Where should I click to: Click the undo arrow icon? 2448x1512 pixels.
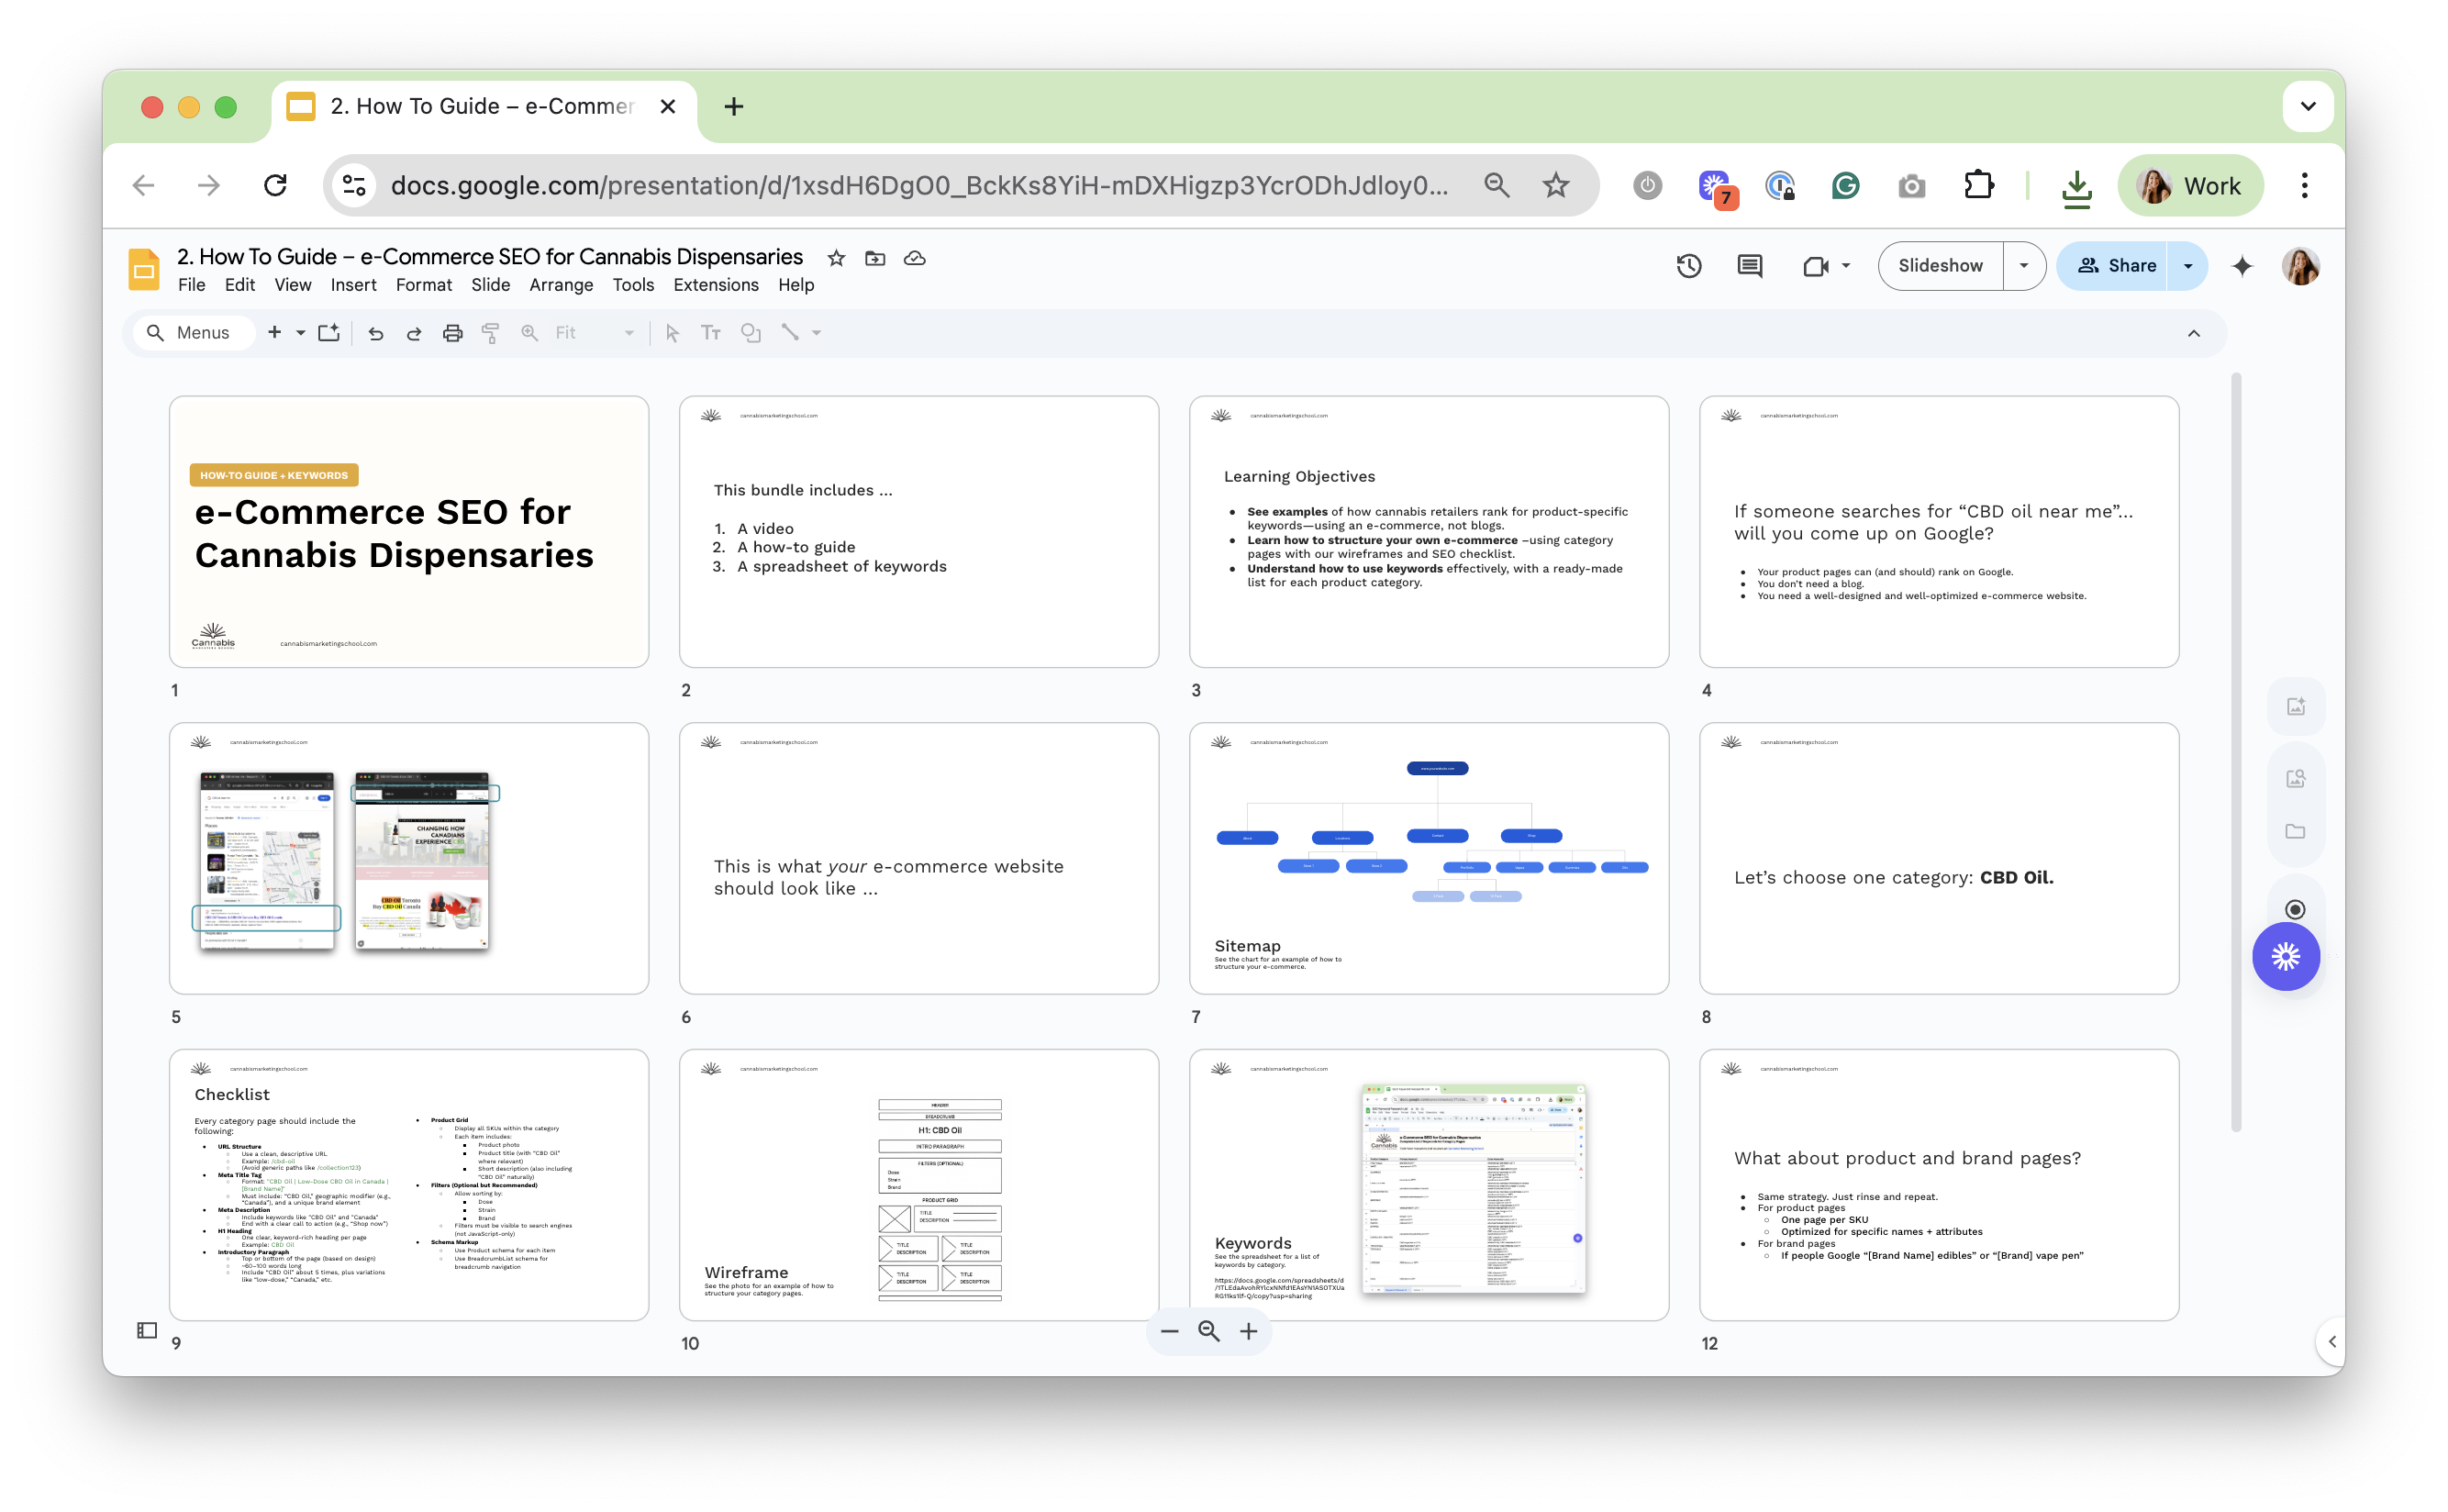375,333
